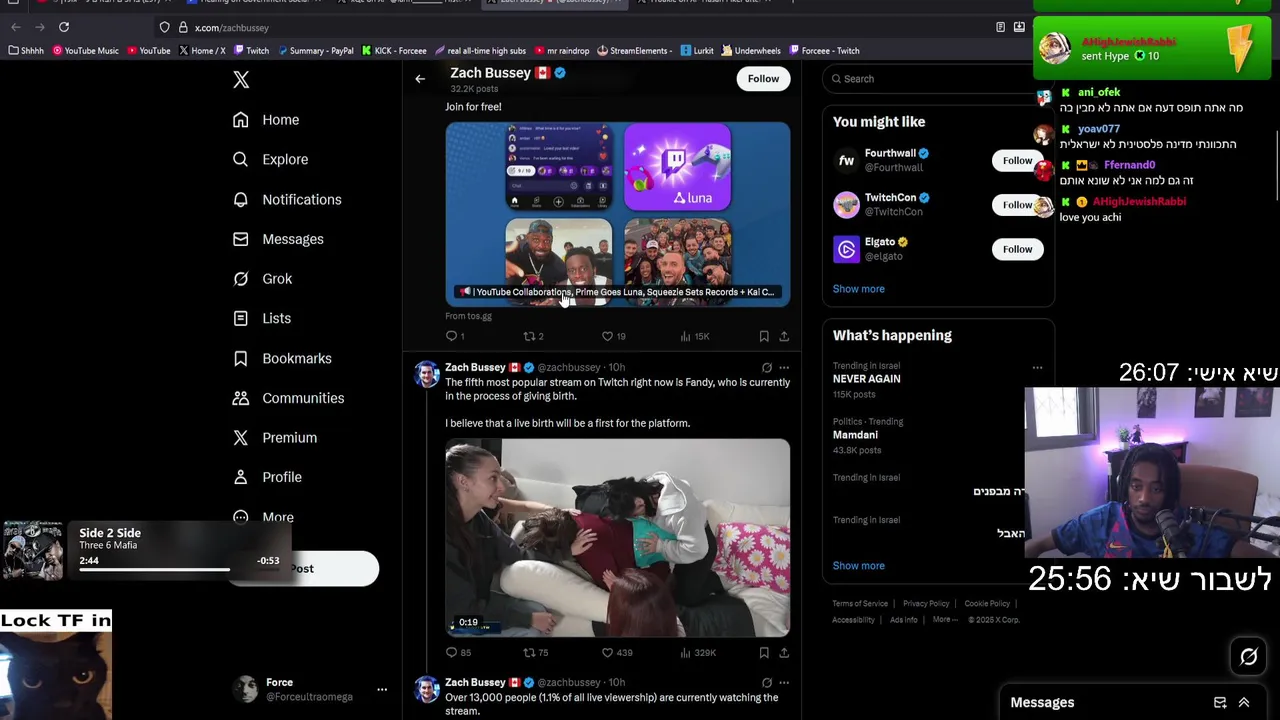Repost the tos.gg post with 2 reposts
Image resolution: width=1280 pixels, height=720 pixels.
(533, 336)
